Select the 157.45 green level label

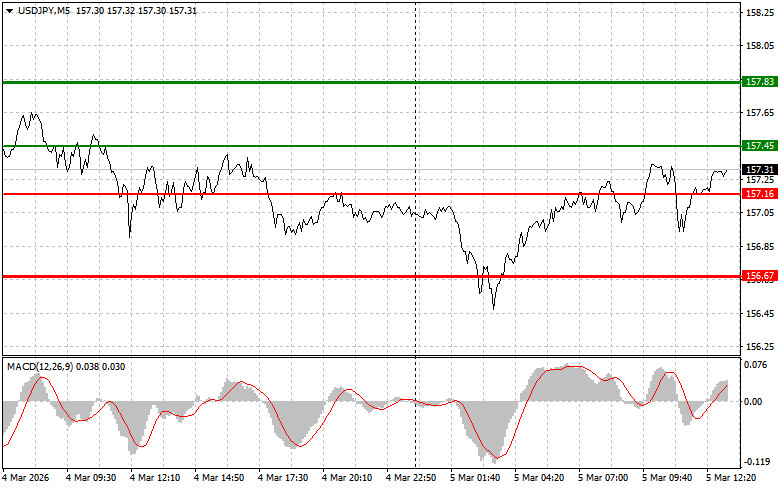point(760,145)
